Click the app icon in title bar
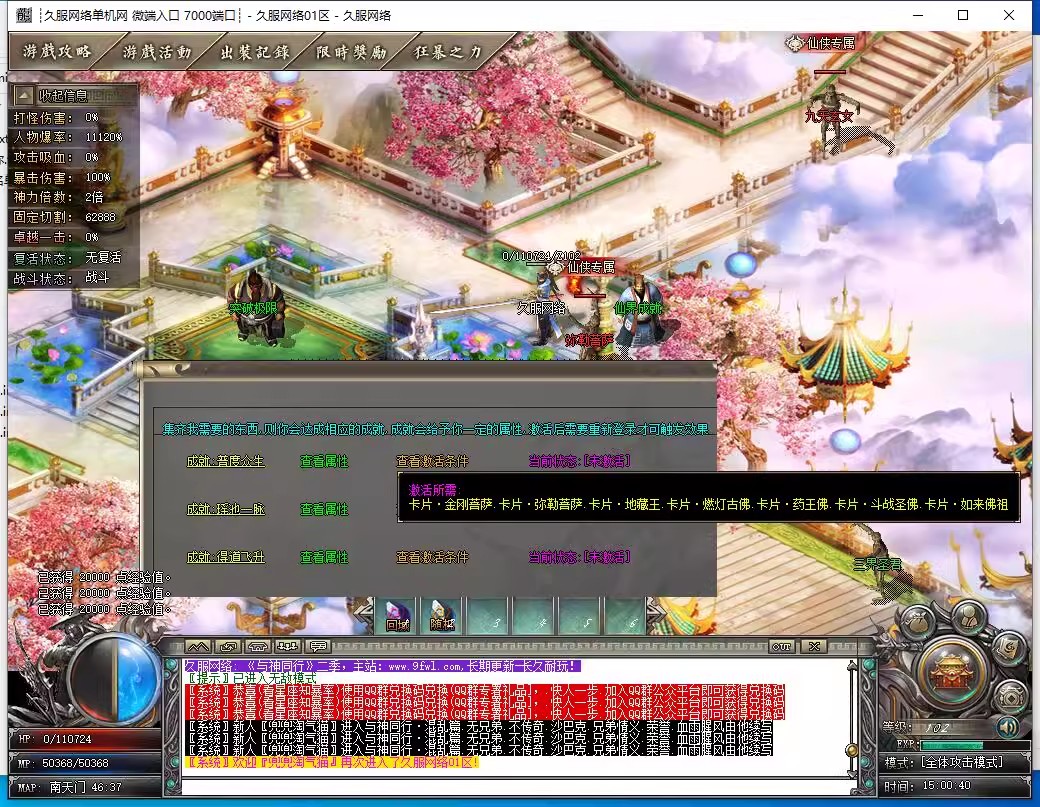Image resolution: width=1040 pixels, height=807 pixels. [x=24, y=15]
